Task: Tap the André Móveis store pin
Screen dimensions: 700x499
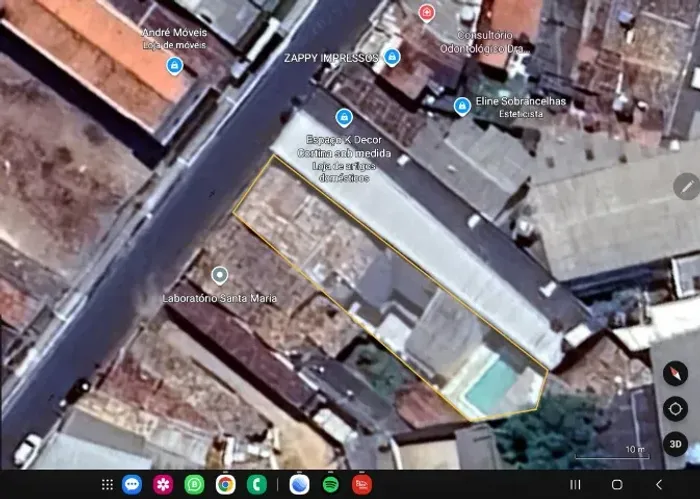Action: 175,66
